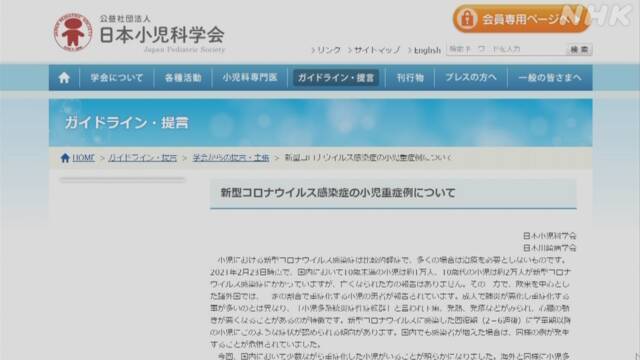Click the 検索 search button

579,49
